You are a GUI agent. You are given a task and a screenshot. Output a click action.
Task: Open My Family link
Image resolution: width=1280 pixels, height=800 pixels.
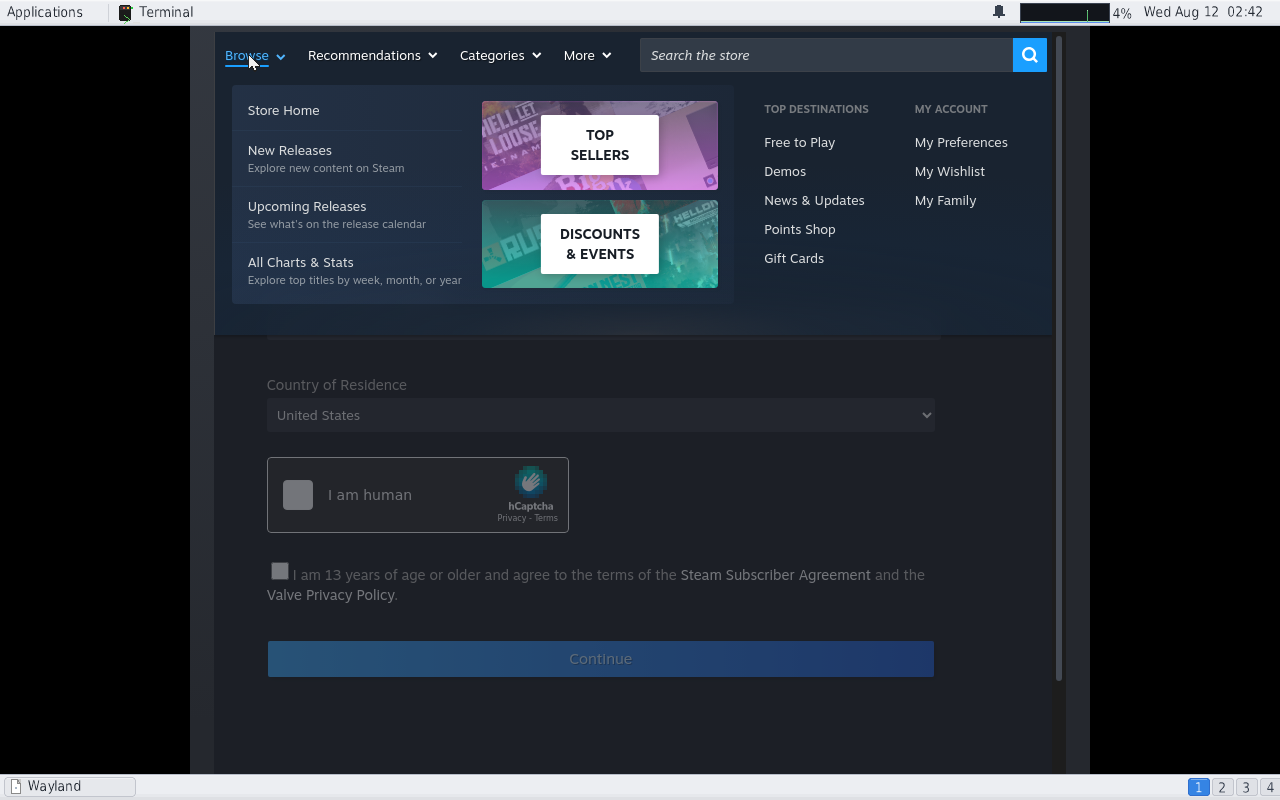[x=945, y=200]
